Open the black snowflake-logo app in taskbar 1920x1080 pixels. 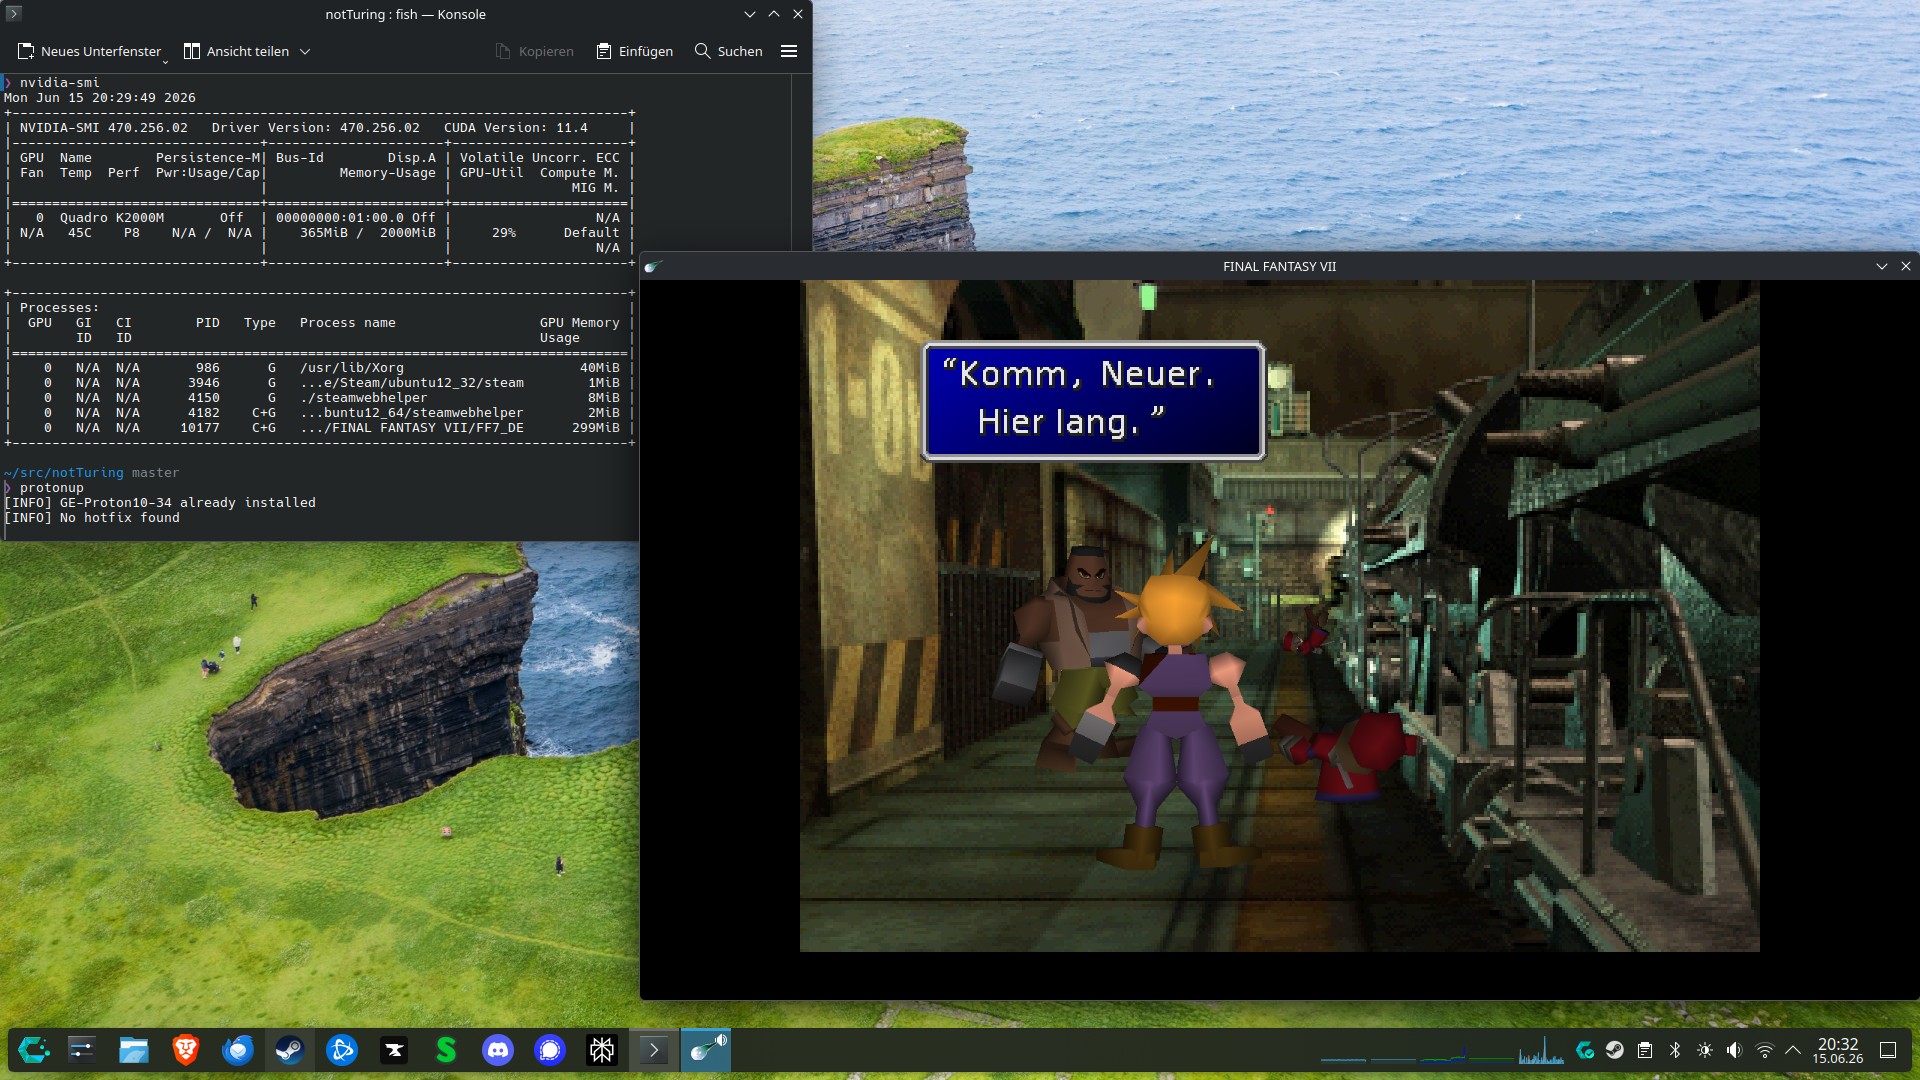[x=602, y=1050]
